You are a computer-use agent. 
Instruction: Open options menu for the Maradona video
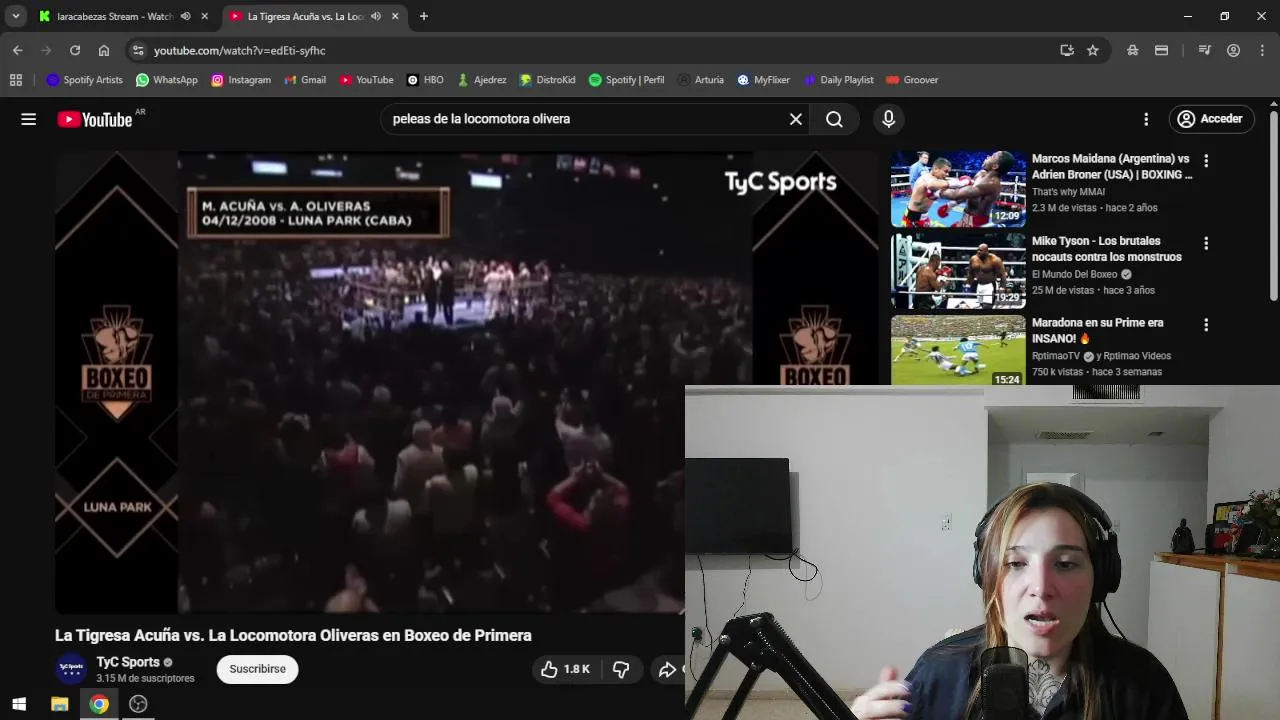pyautogui.click(x=1206, y=325)
